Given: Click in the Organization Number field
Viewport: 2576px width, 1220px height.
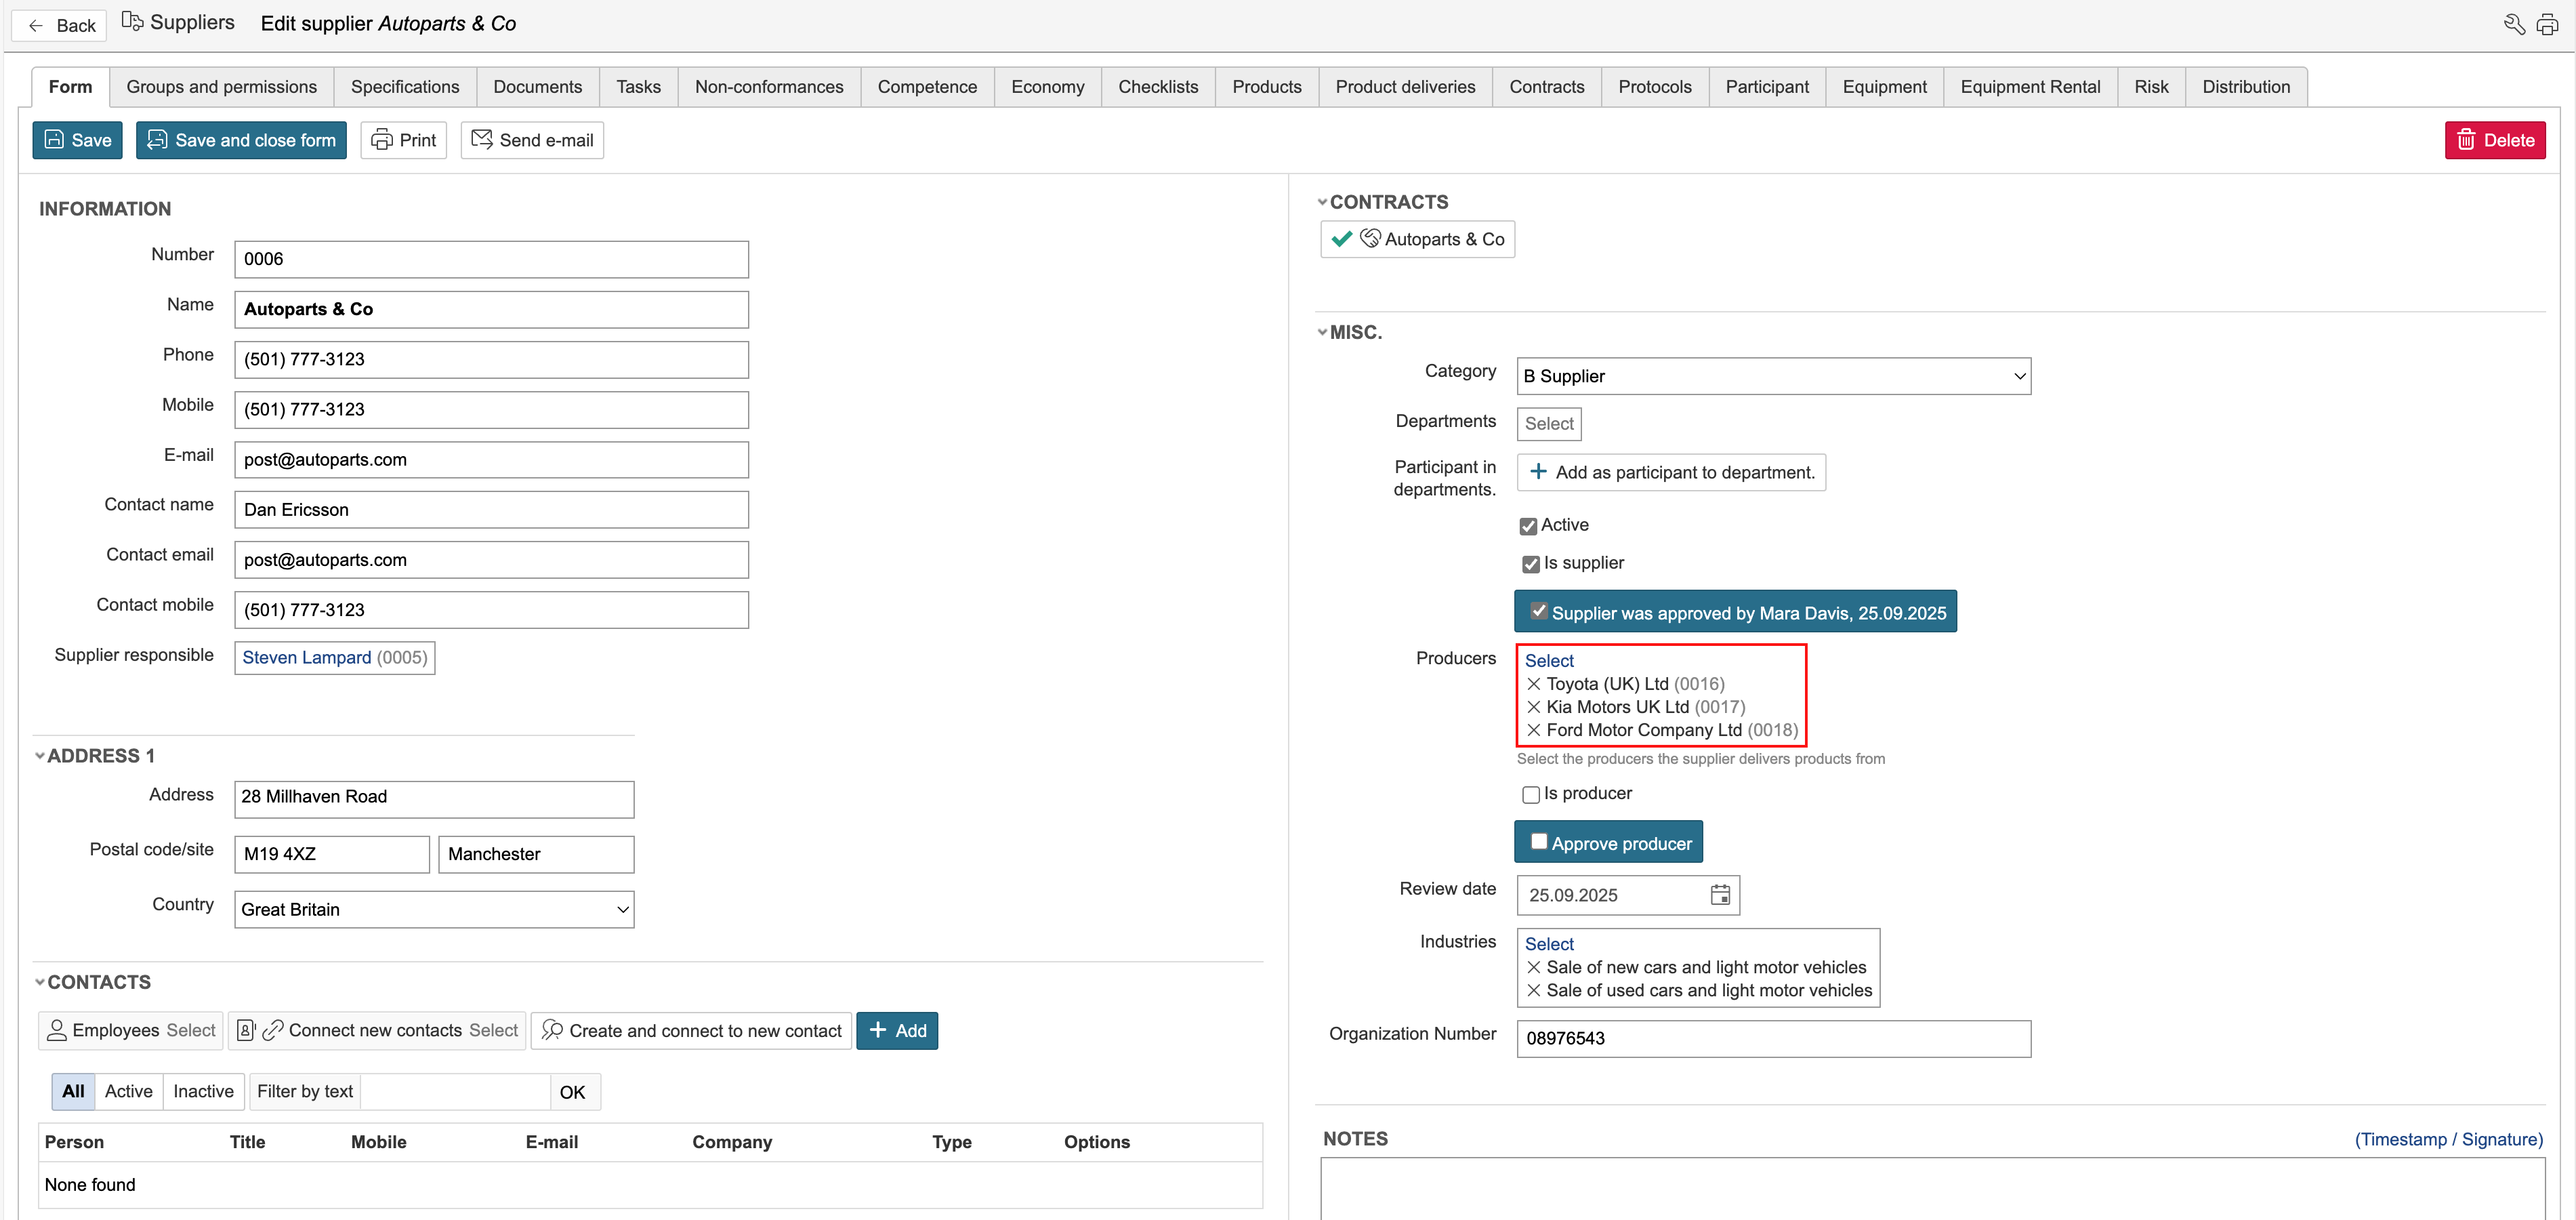Looking at the screenshot, I should pos(1773,1038).
